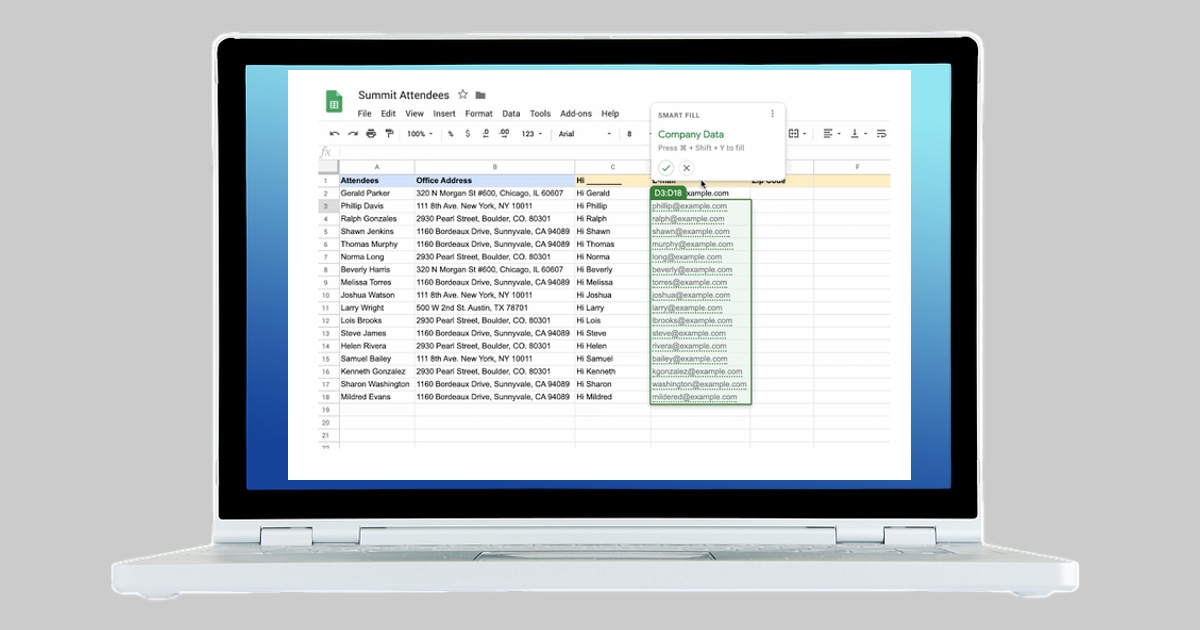Click the Redo icon
This screenshot has width=1200, height=630.
[x=351, y=133]
